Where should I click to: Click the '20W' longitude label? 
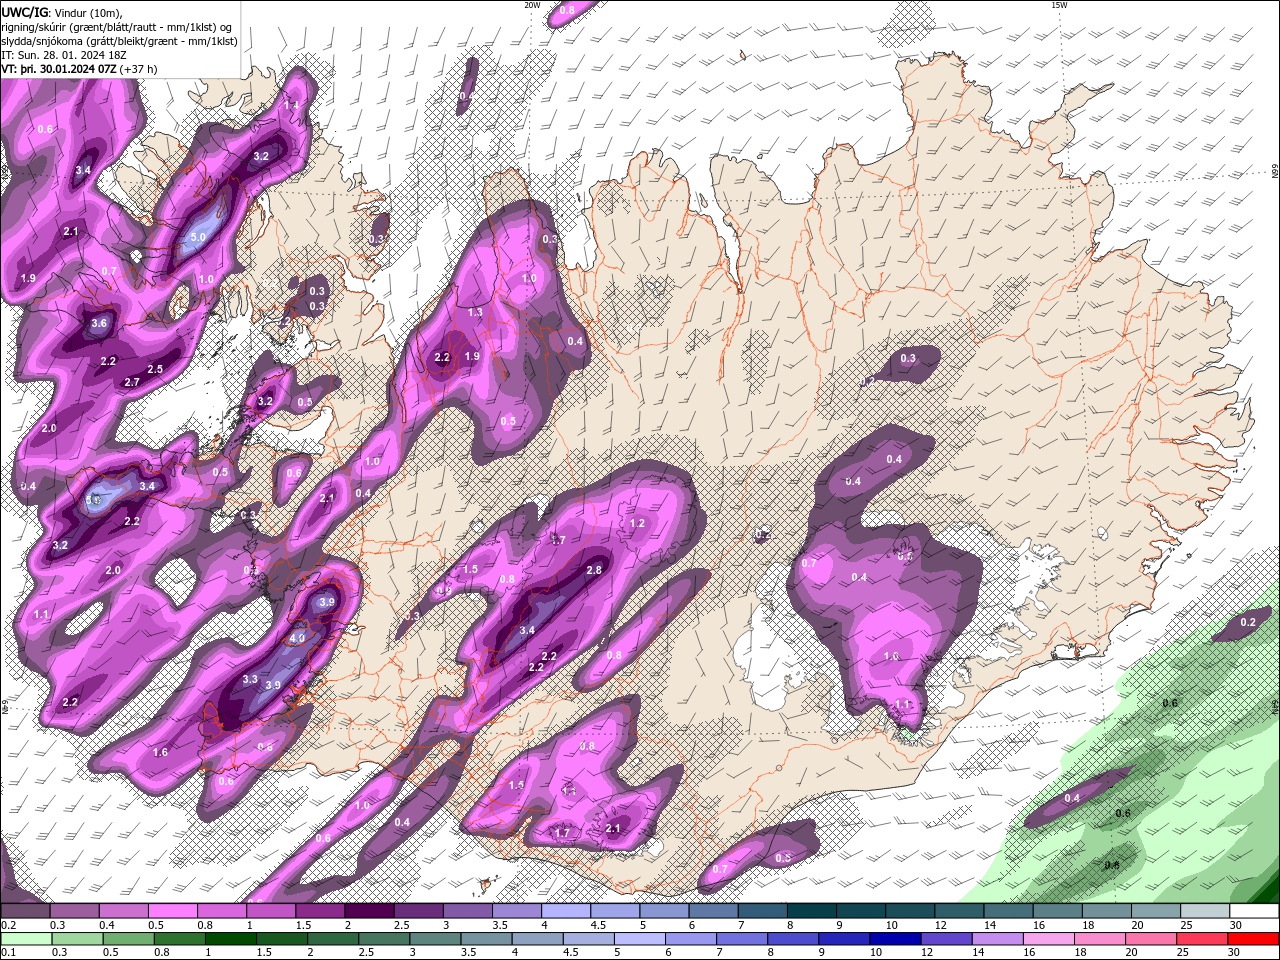[532, 5]
